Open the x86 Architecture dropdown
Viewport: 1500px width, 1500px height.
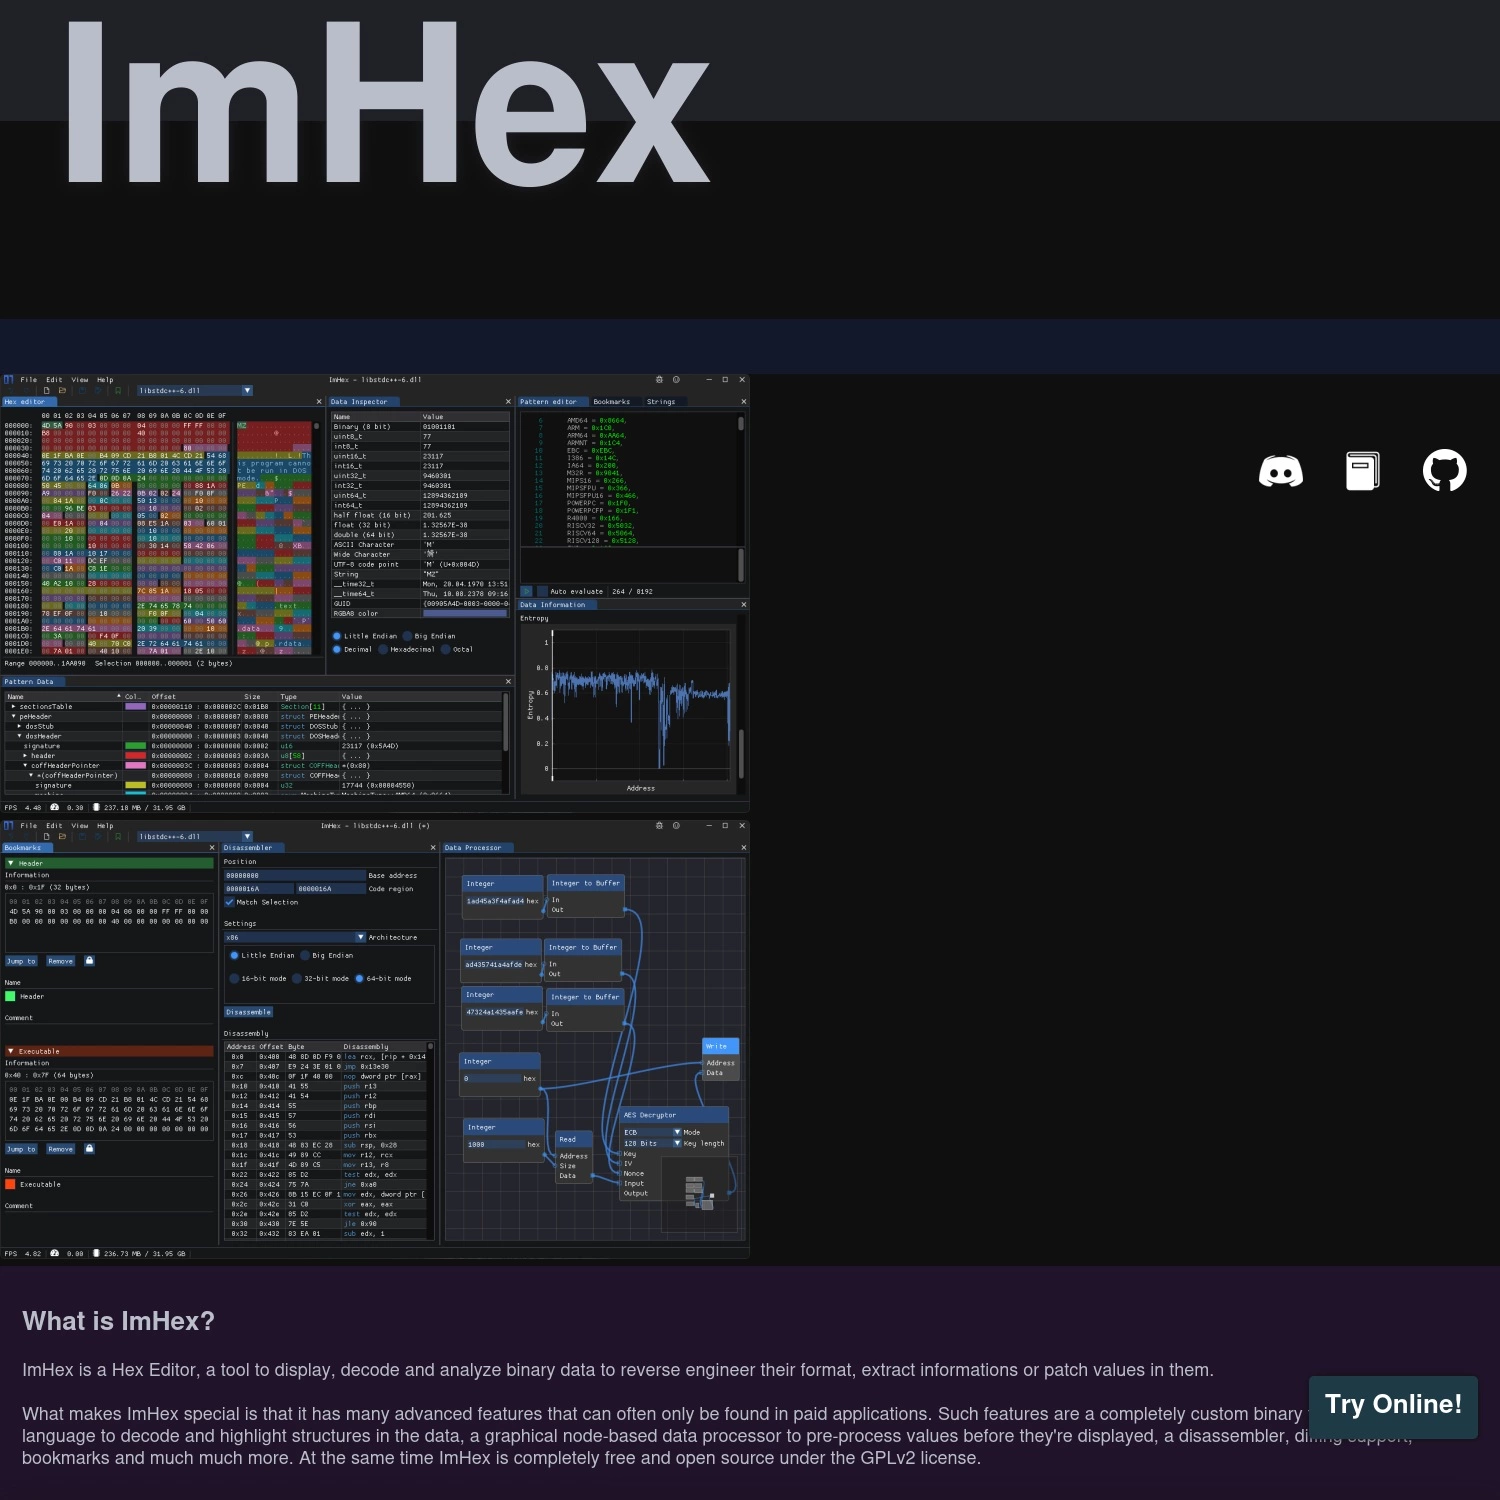(295, 937)
